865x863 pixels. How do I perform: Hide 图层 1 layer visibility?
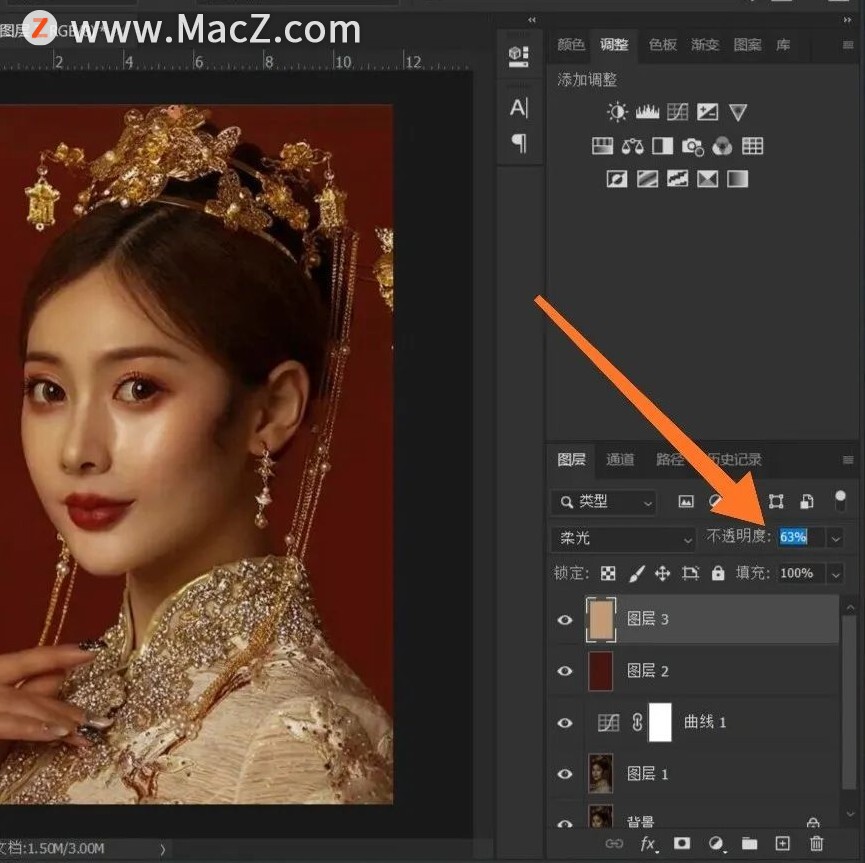click(564, 774)
